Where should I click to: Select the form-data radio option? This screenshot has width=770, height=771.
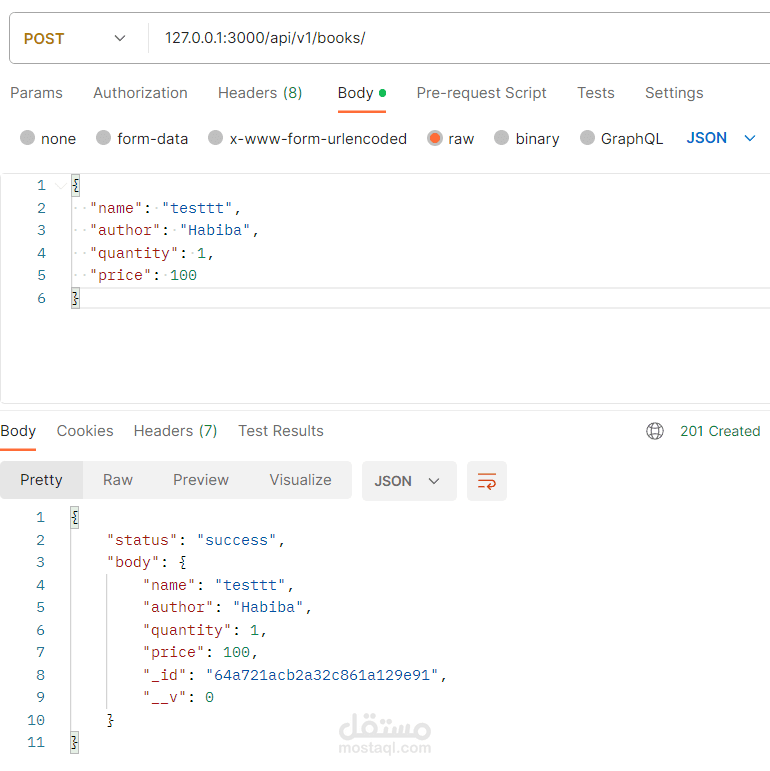point(103,139)
